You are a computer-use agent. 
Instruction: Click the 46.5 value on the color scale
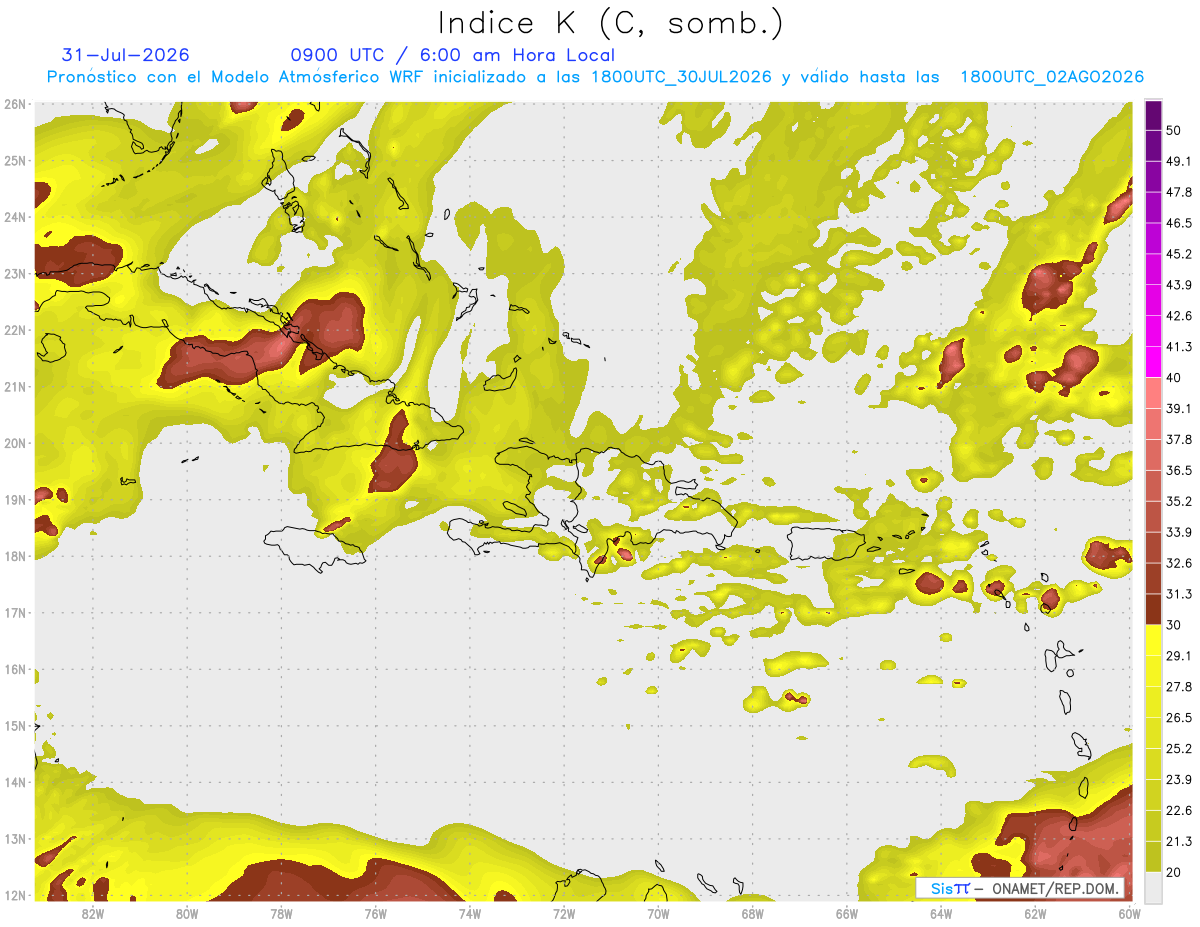pos(1179,223)
